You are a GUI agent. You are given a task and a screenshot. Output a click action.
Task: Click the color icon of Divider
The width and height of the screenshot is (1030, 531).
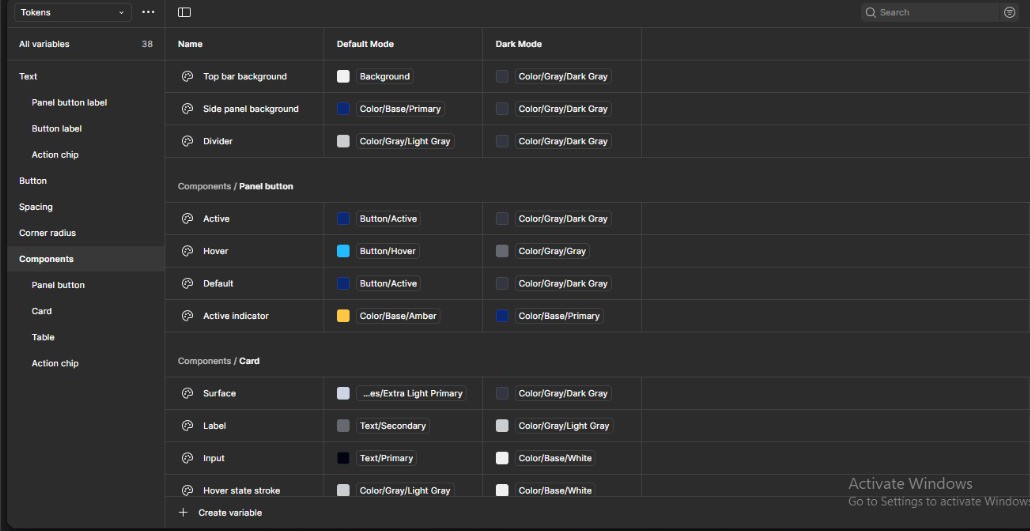pyautogui.click(x=187, y=141)
